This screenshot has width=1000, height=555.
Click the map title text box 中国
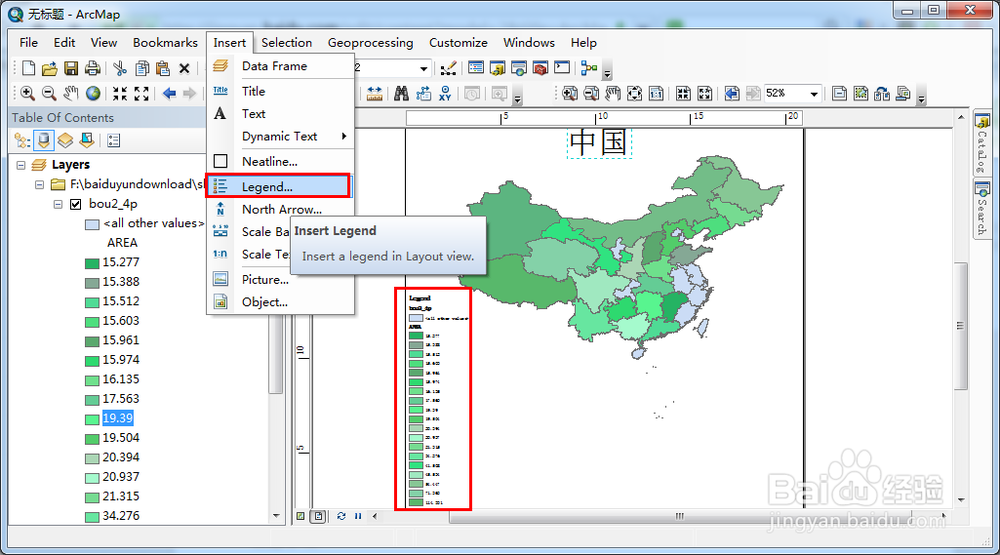(x=599, y=143)
